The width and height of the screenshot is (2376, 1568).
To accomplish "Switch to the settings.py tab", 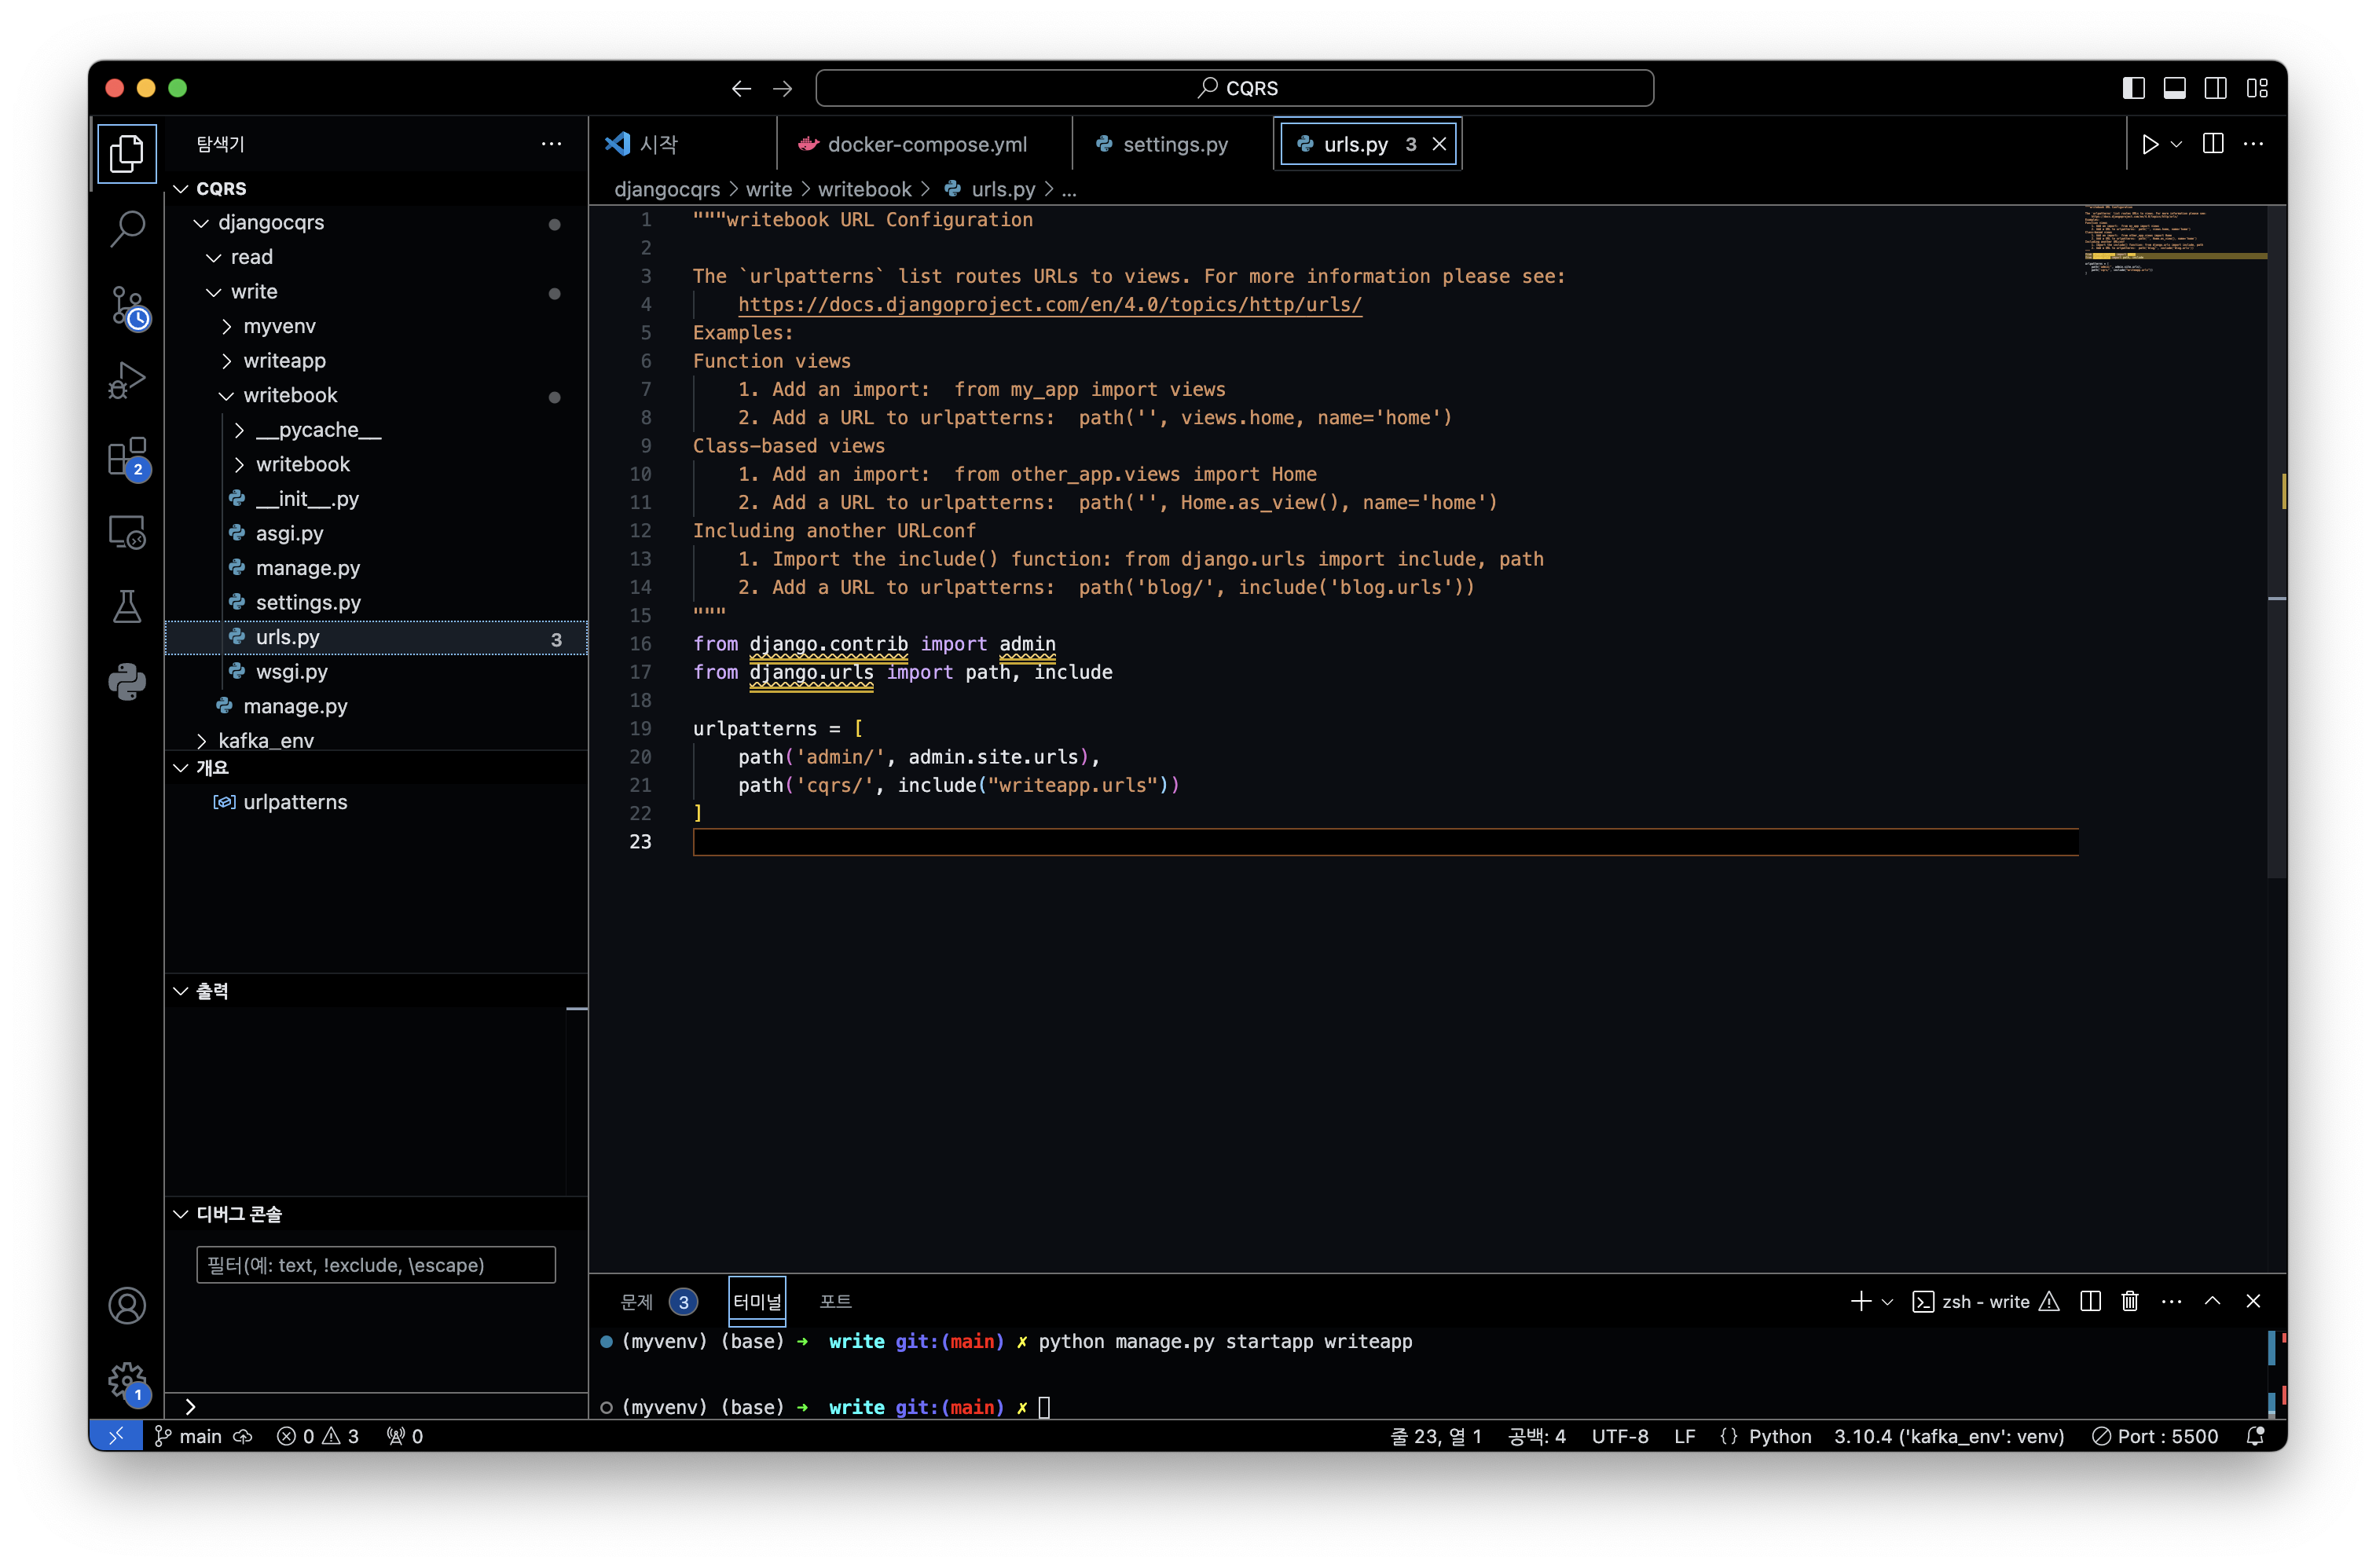I will pos(1174,144).
